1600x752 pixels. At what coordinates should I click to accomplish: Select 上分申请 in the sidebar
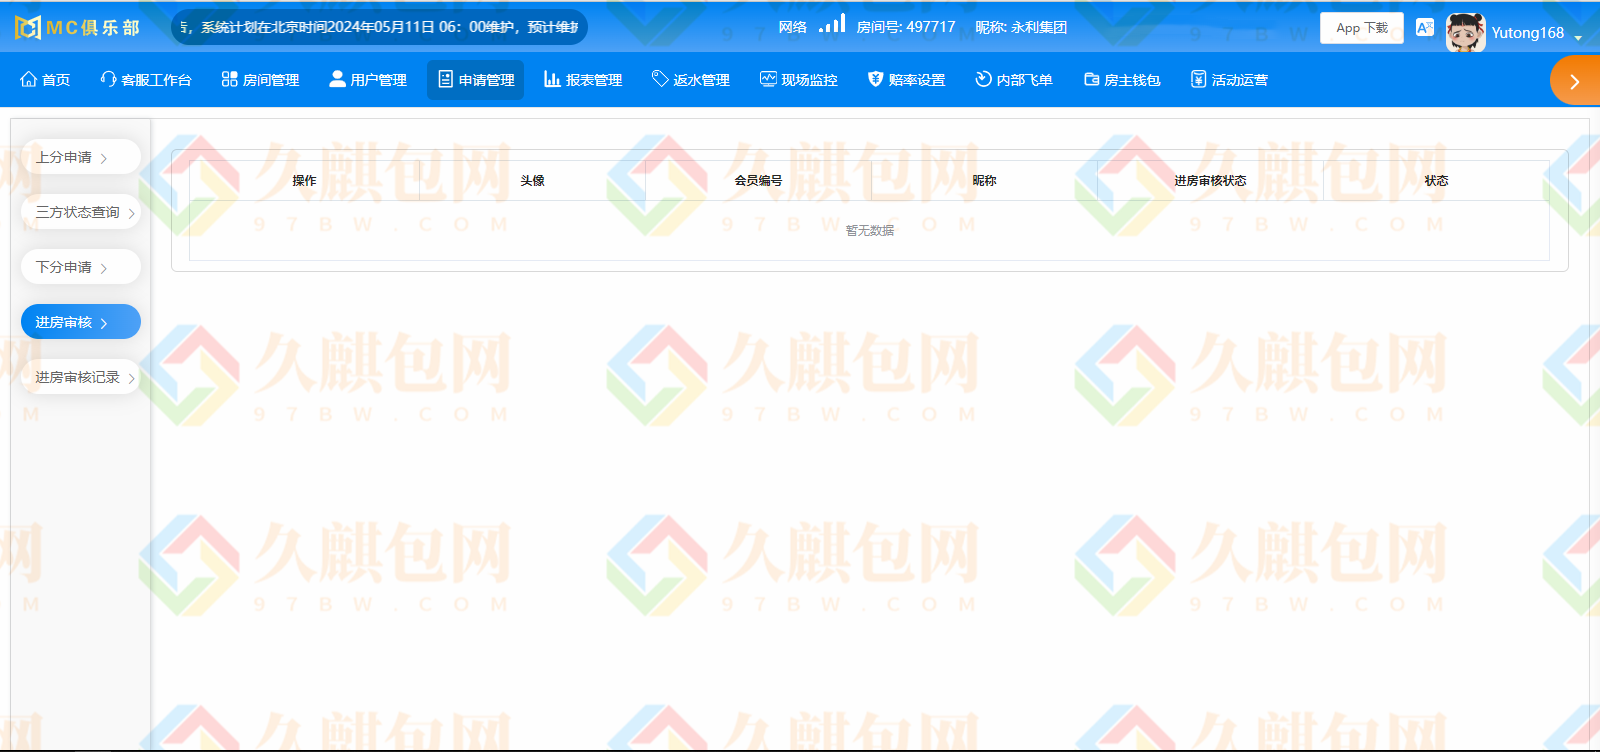tap(81, 157)
